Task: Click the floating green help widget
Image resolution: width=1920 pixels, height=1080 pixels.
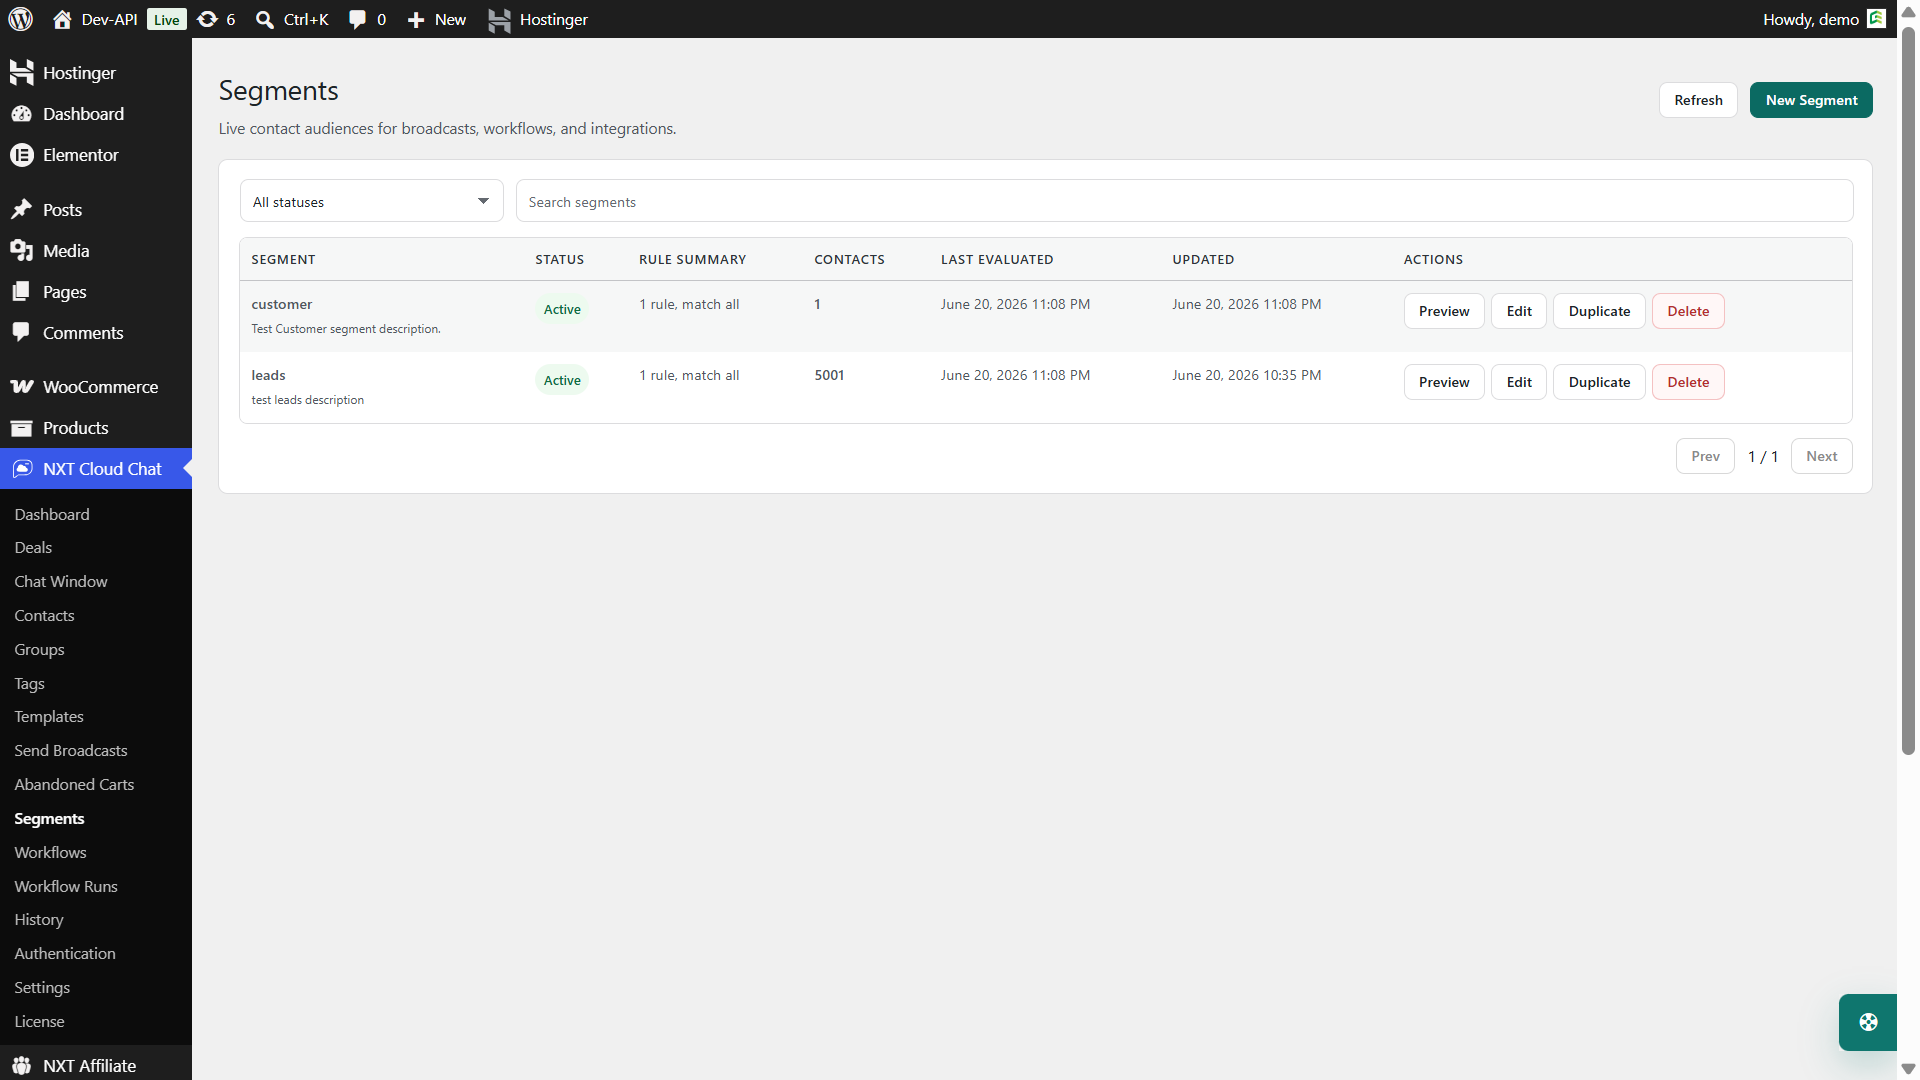Action: pos(1867,1022)
